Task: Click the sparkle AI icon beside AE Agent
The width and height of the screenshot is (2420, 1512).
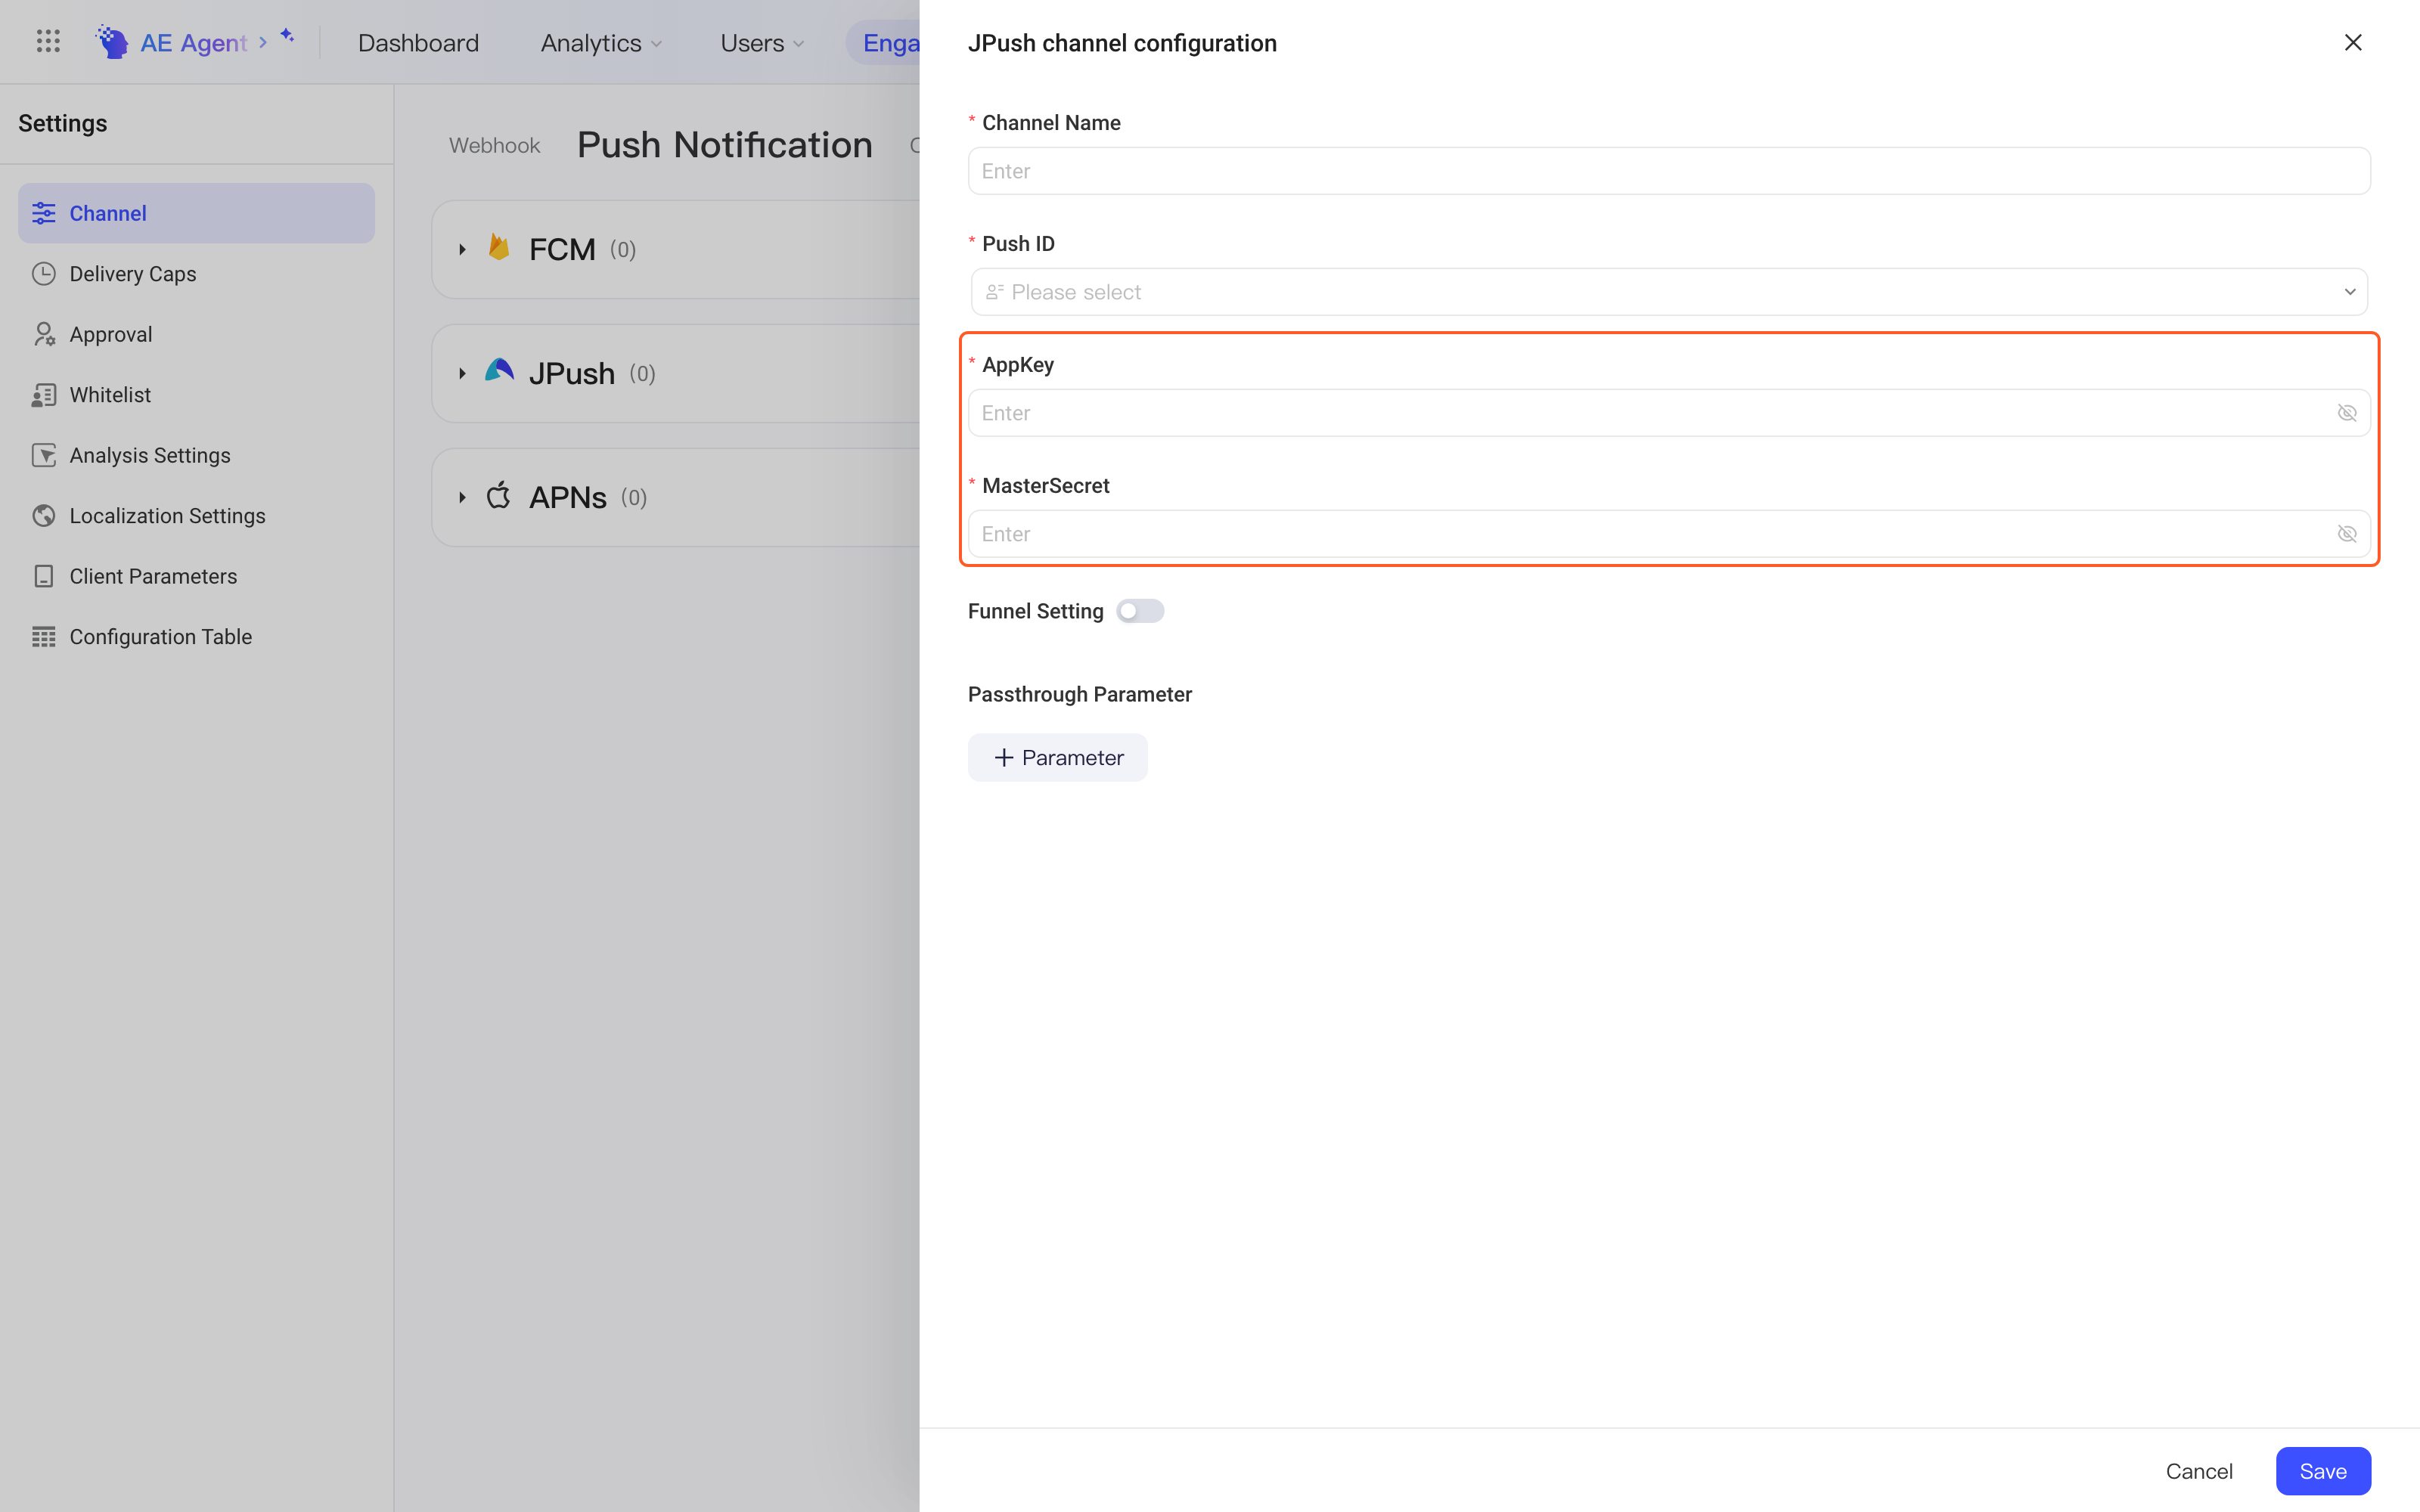Action: pos(287,36)
